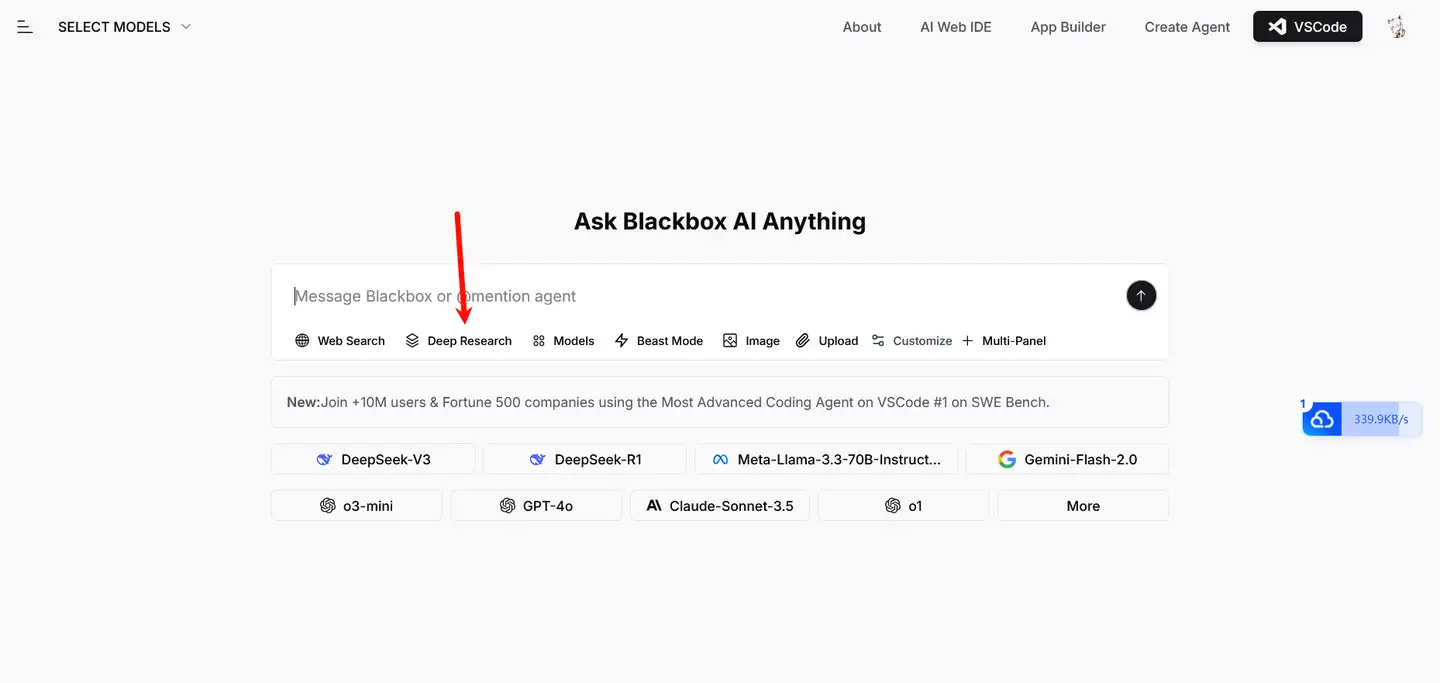Select the DeepSeek-R1 model button
This screenshot has width=1440, height=683.
[x=585, y=460]
